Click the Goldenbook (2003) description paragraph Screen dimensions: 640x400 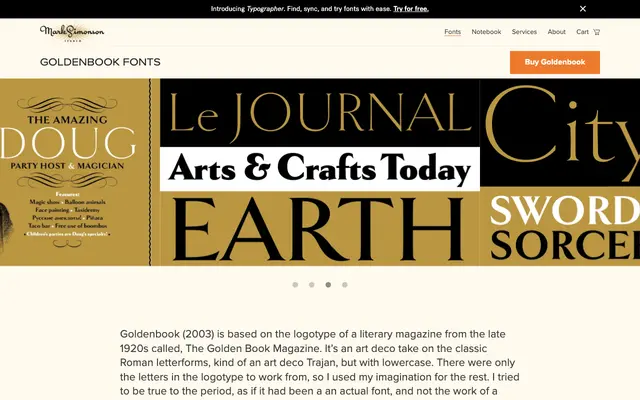[x=320, y=362]
